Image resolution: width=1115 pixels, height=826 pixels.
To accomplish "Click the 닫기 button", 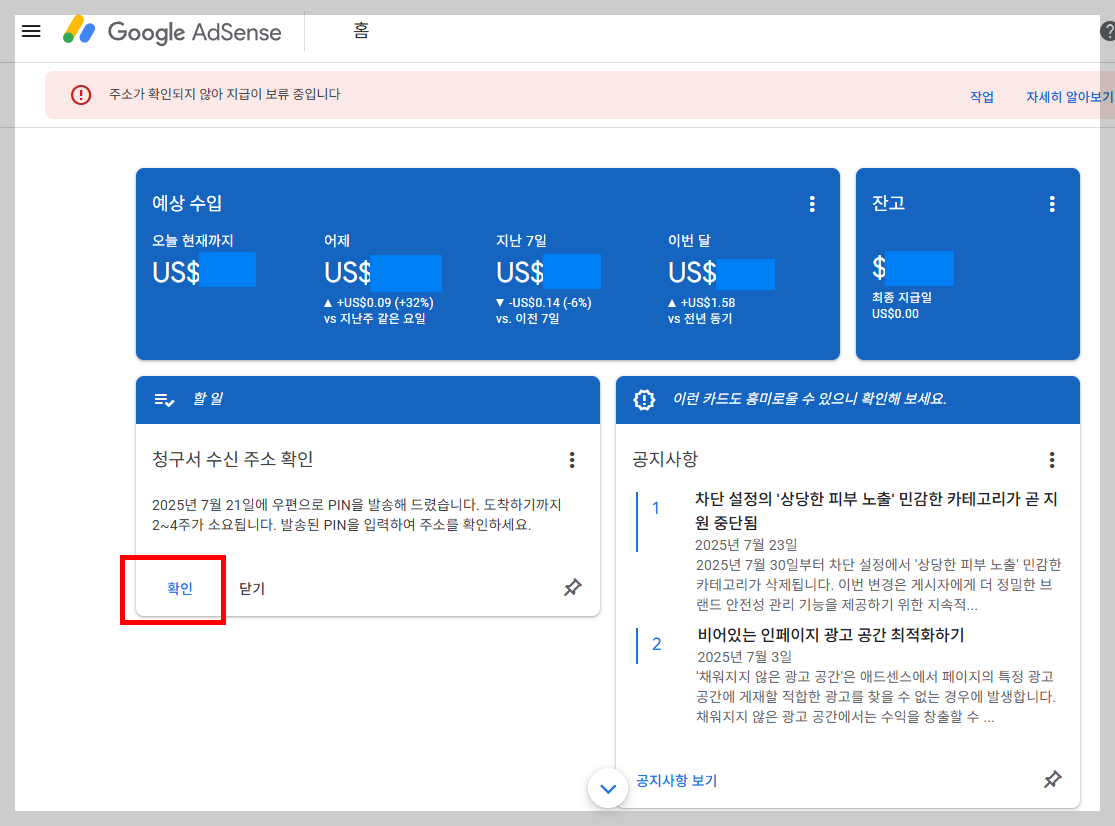I will click(x=252, y=589).
